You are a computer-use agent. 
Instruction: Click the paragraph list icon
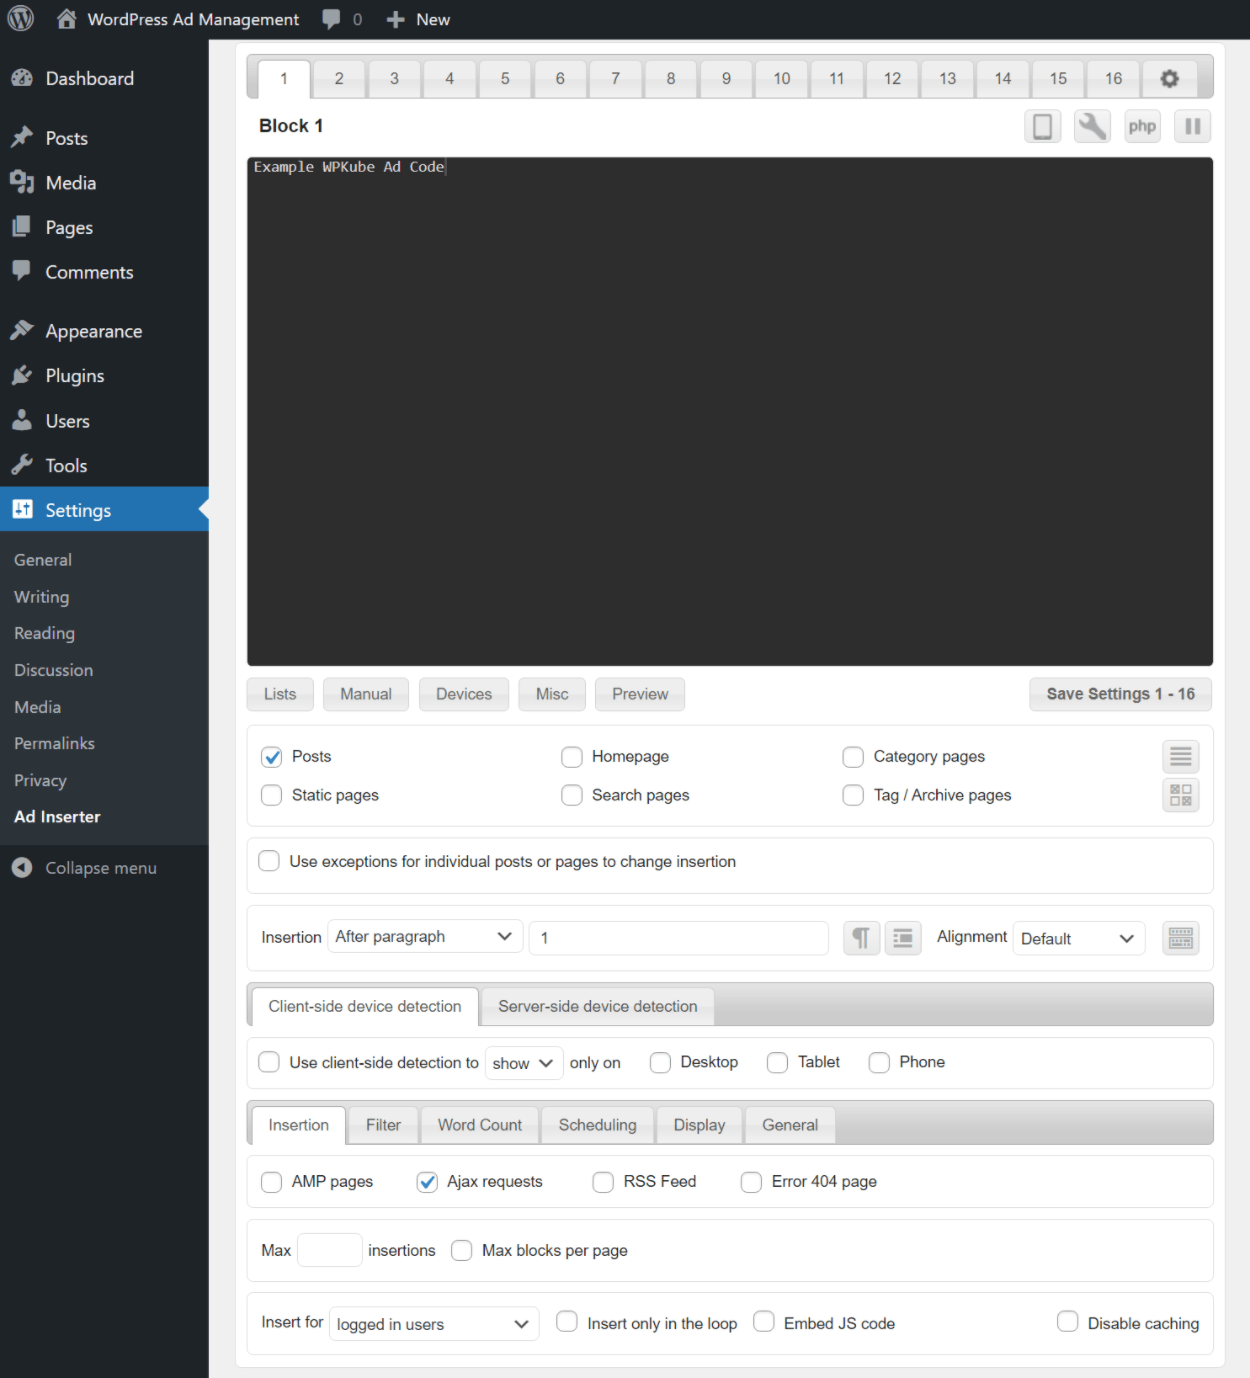pos(903,938)
